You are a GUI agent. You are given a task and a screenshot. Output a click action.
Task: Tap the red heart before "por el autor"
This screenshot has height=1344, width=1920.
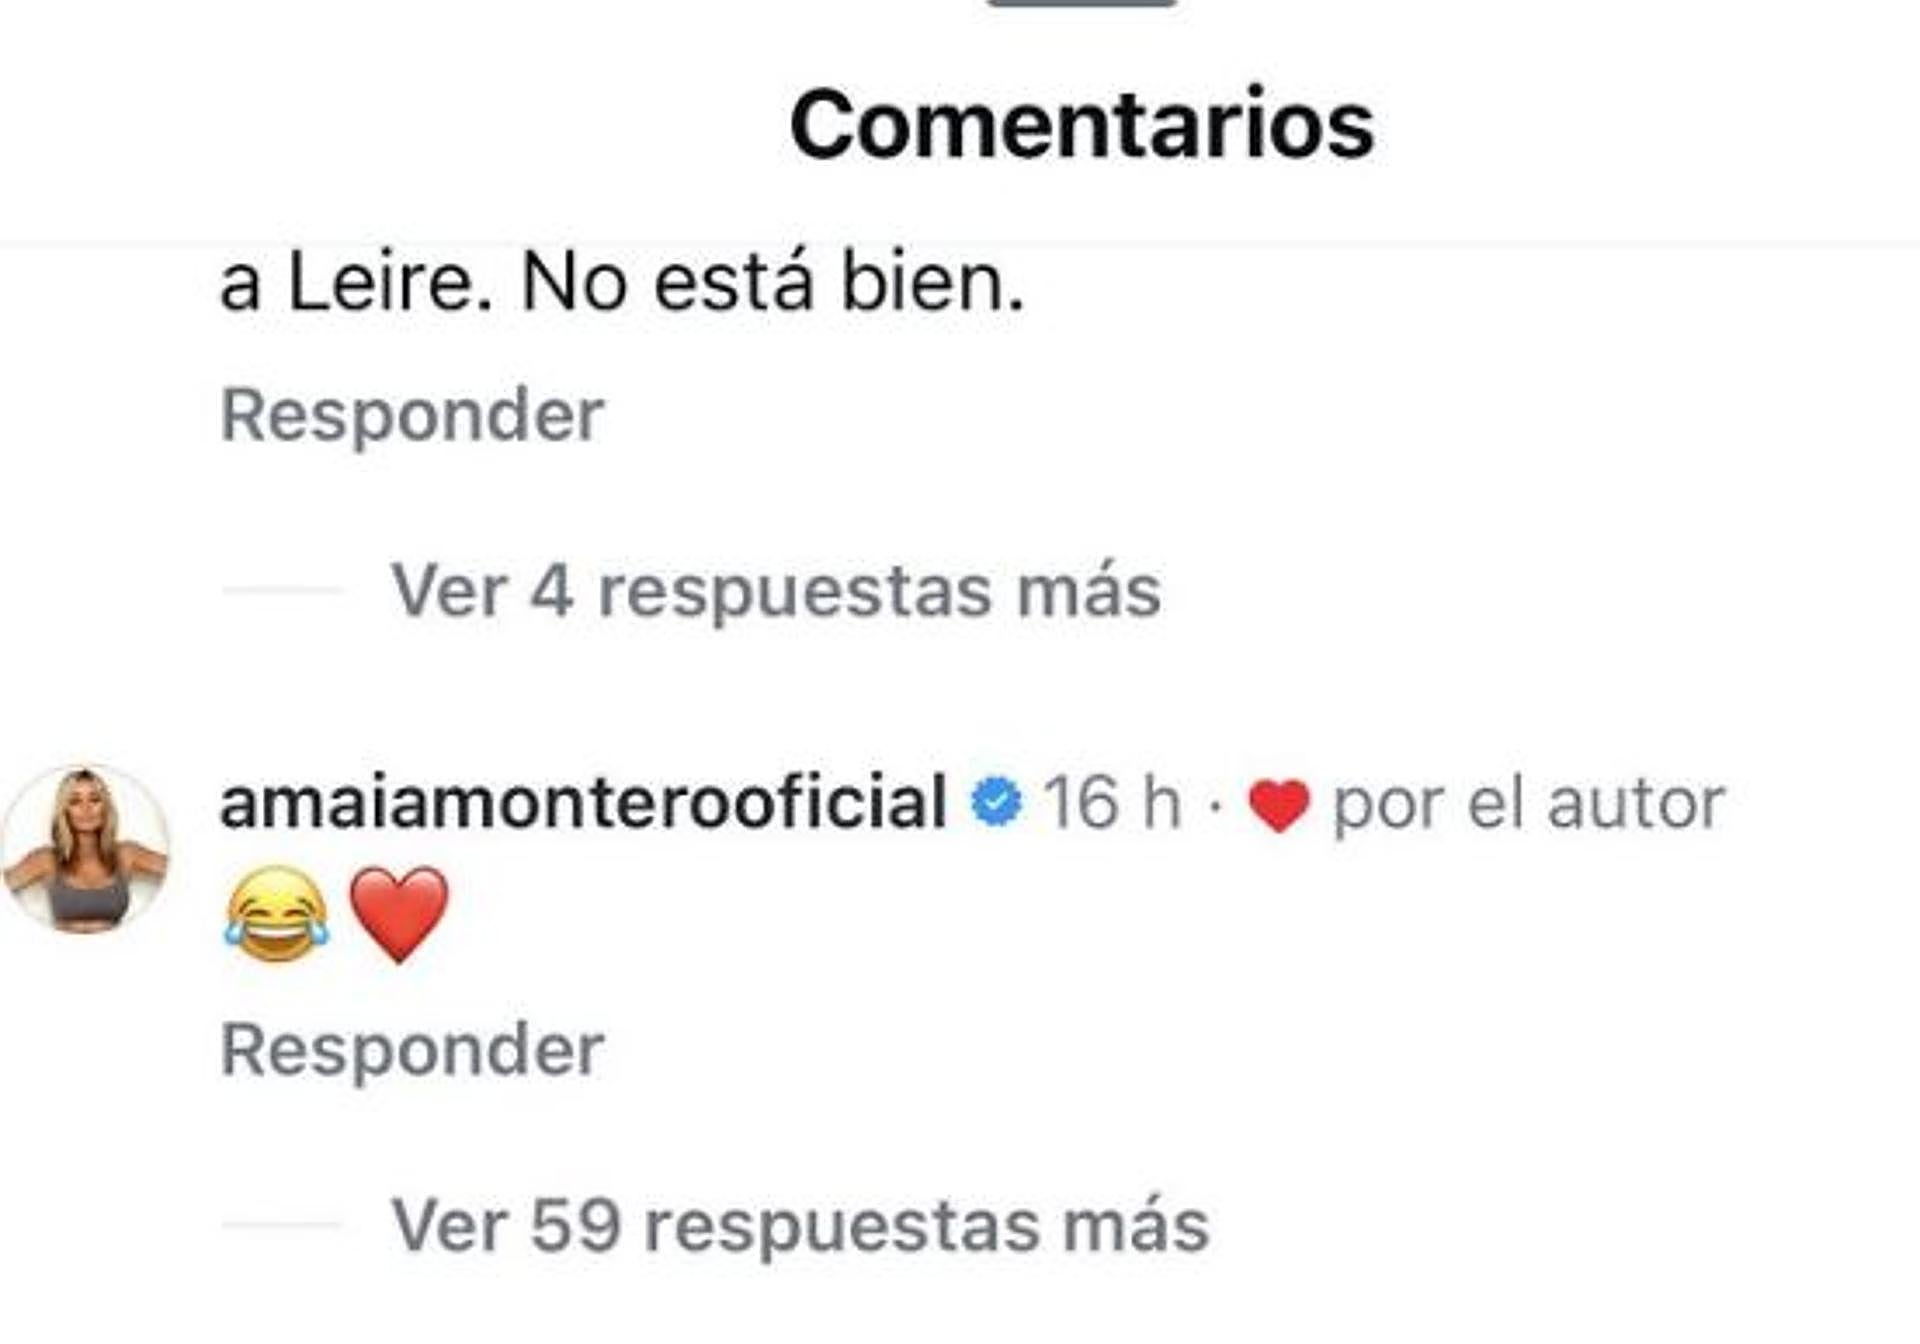coord(1279,806)
